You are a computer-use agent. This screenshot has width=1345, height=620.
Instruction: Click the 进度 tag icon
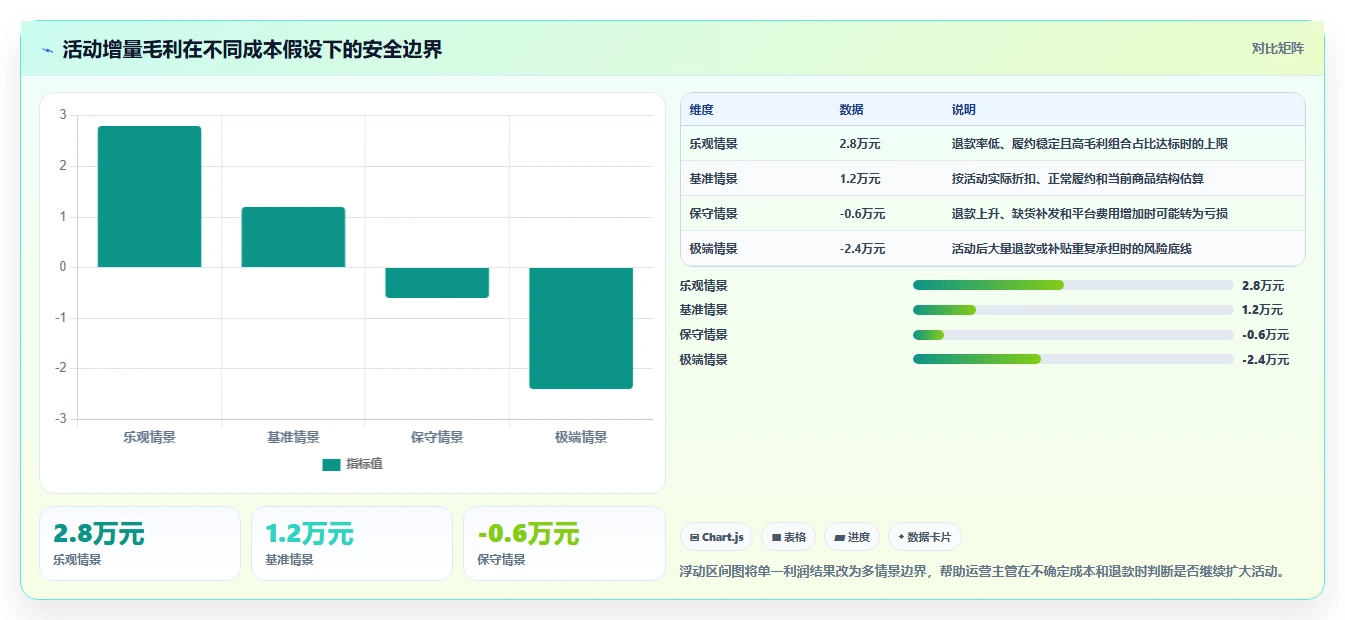pyautogui.click(x=840, y=538)
